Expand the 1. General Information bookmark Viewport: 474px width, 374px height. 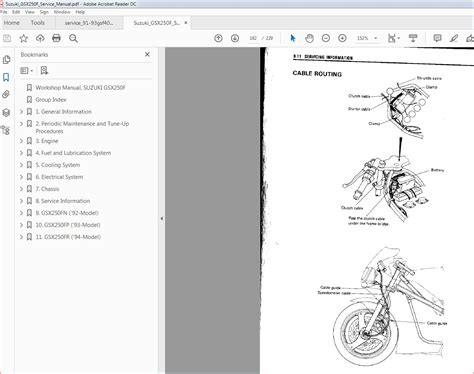pos(21,112)
